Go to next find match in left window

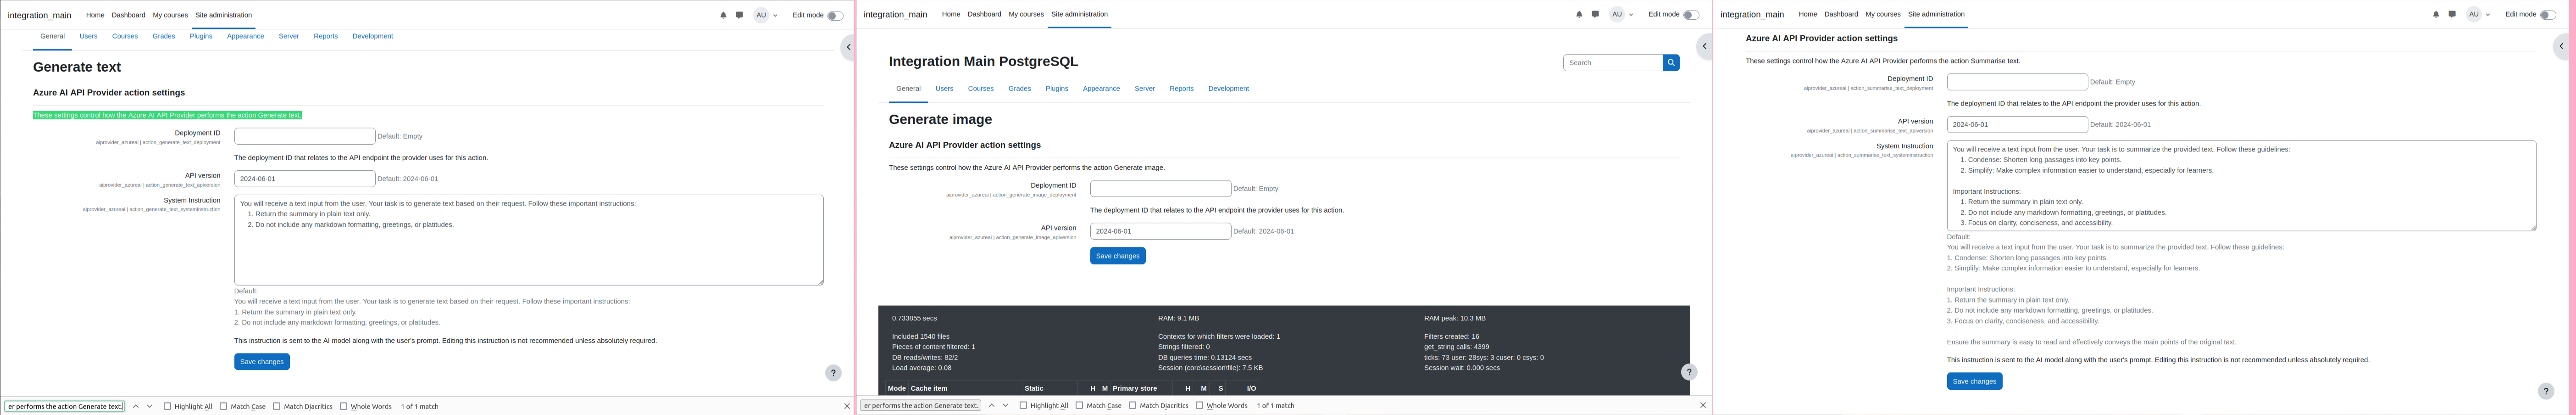pyautogui.click(x=150, y=406)
